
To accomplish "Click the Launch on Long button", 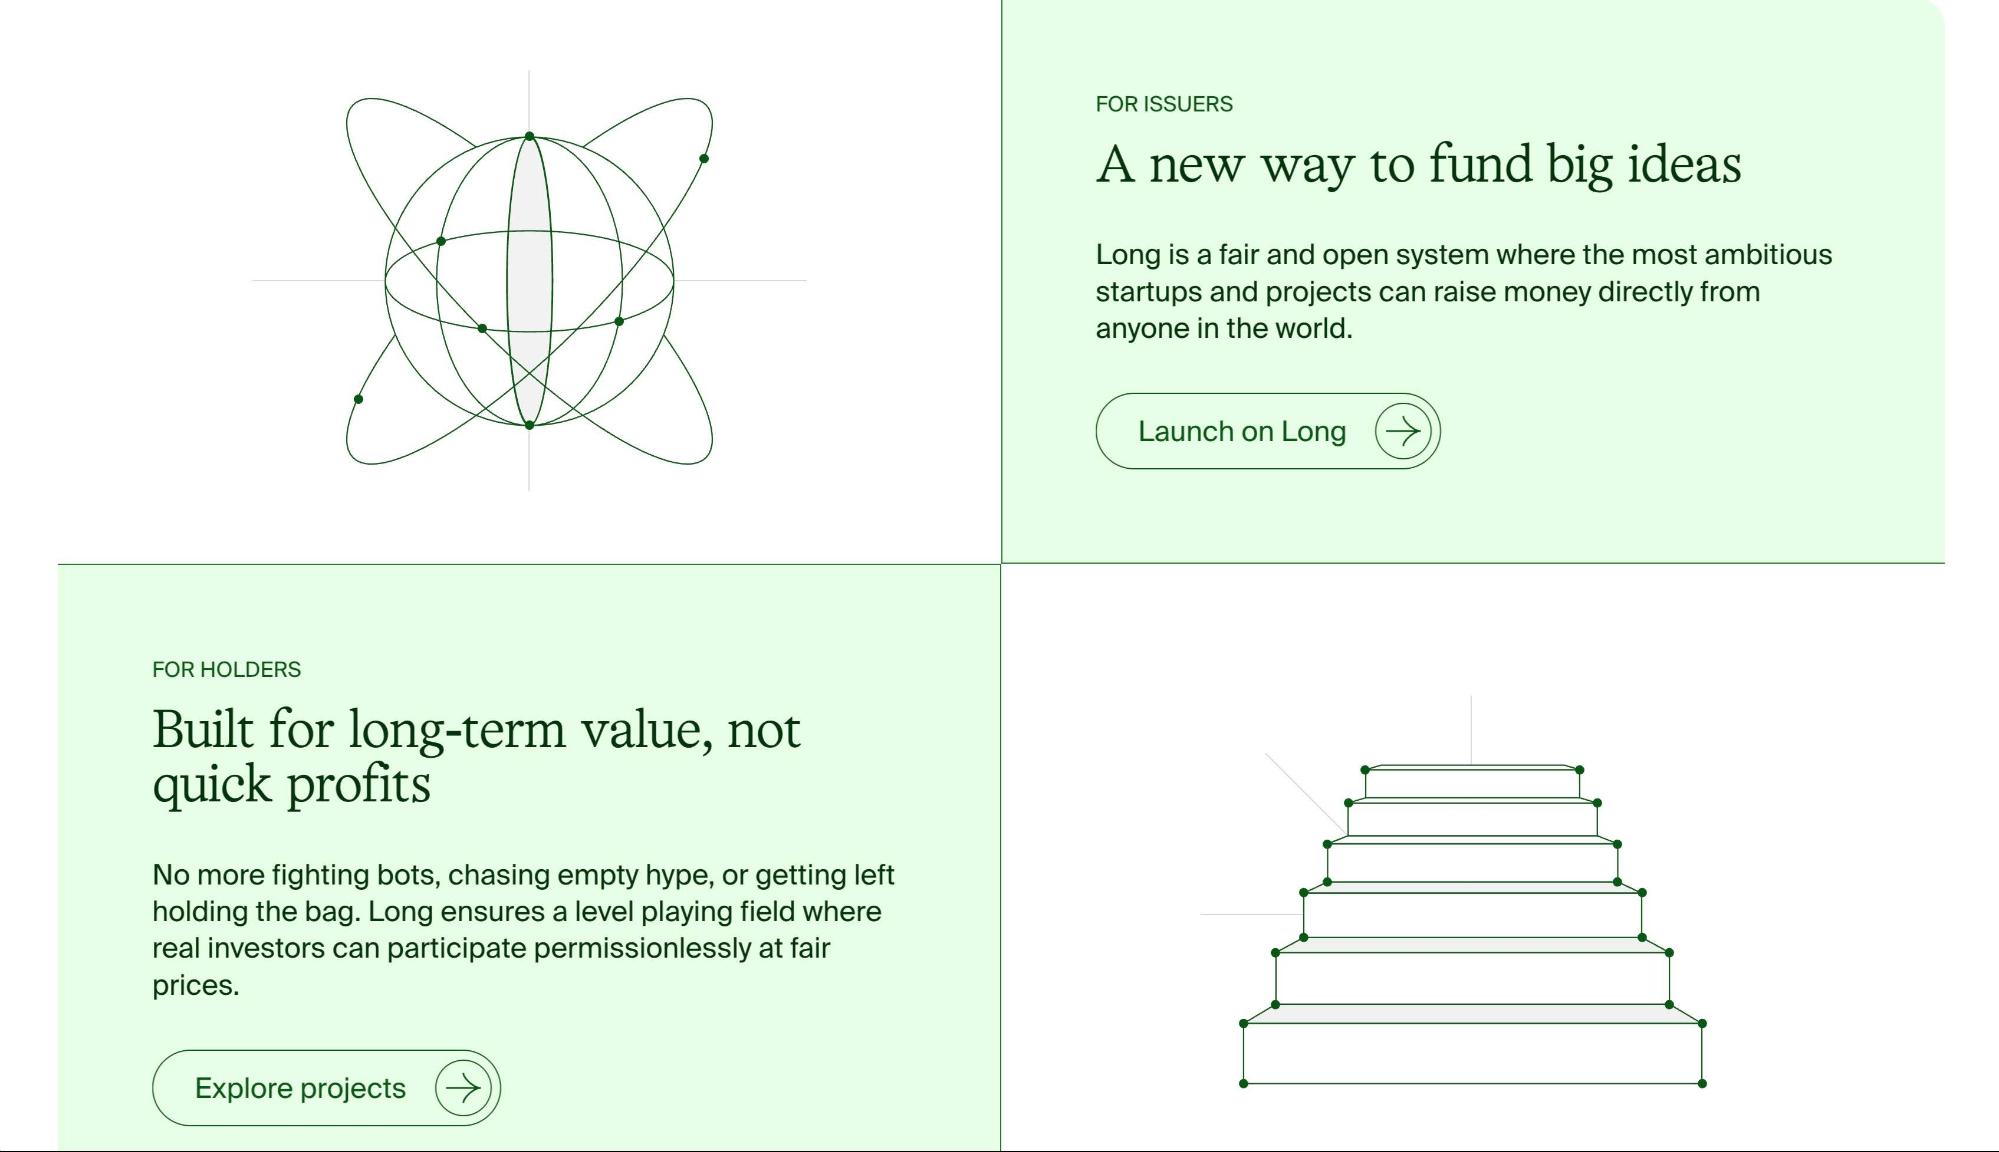I will (1241, 431).
